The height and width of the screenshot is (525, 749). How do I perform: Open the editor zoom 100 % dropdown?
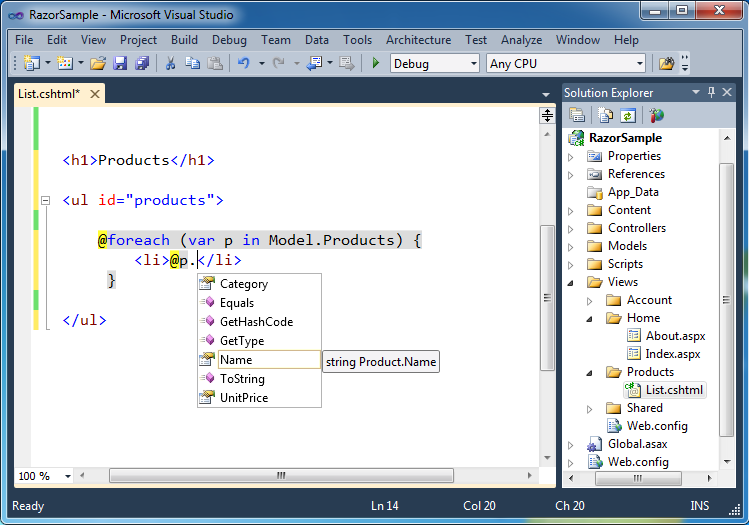click(x=68, y=476)
